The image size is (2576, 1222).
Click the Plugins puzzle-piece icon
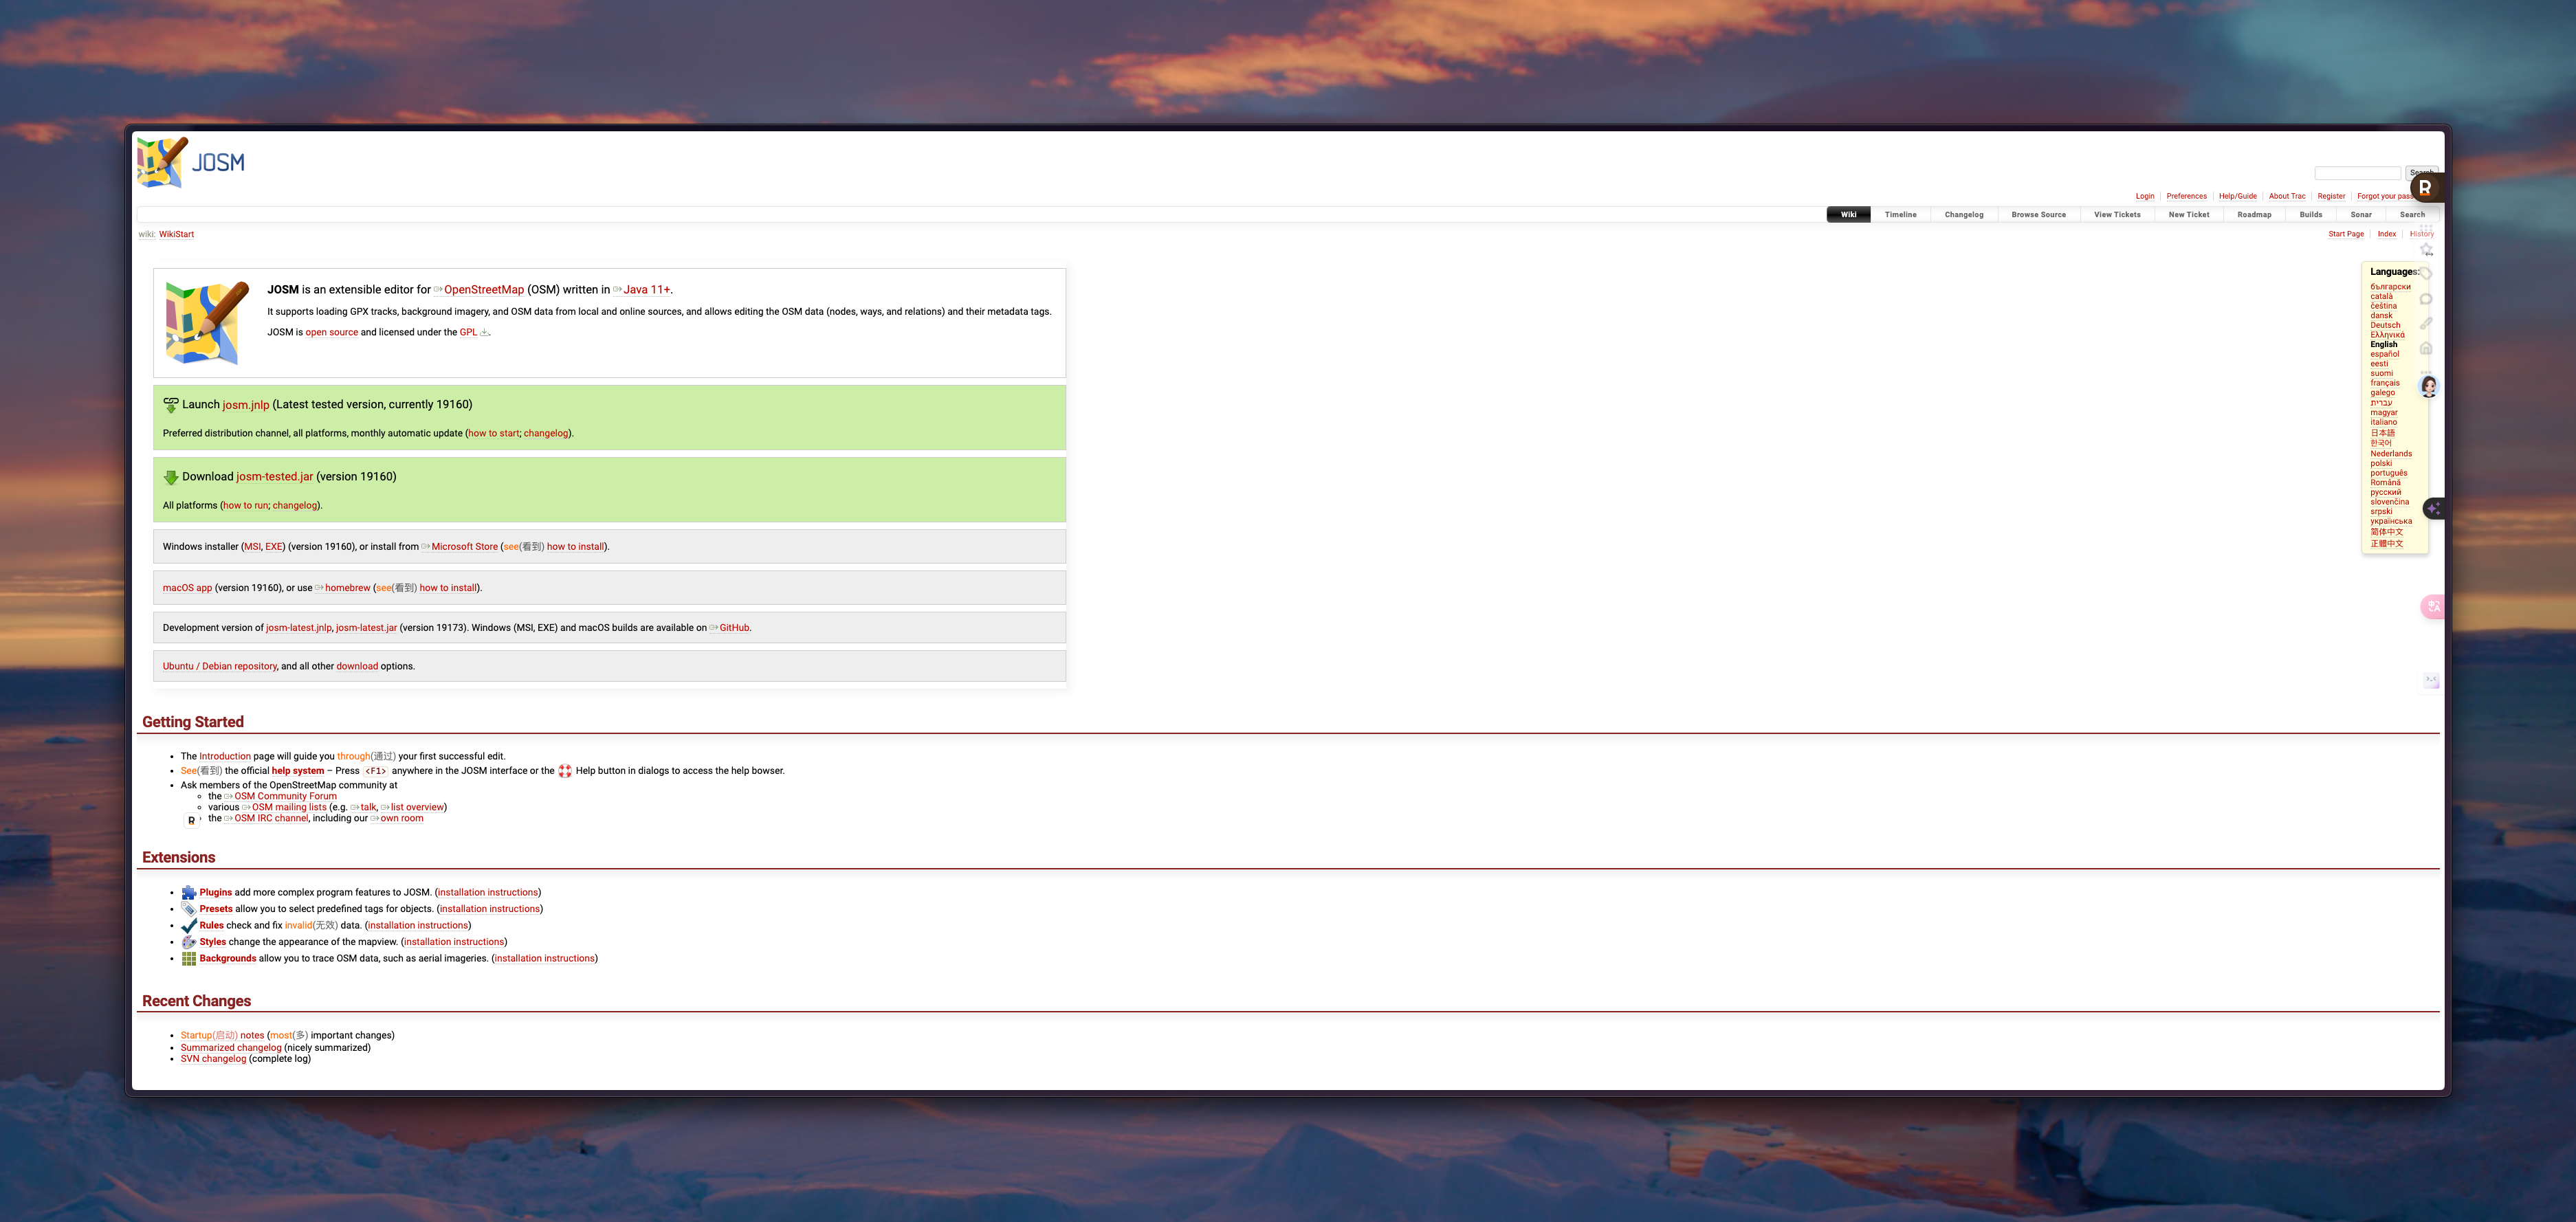189,893
